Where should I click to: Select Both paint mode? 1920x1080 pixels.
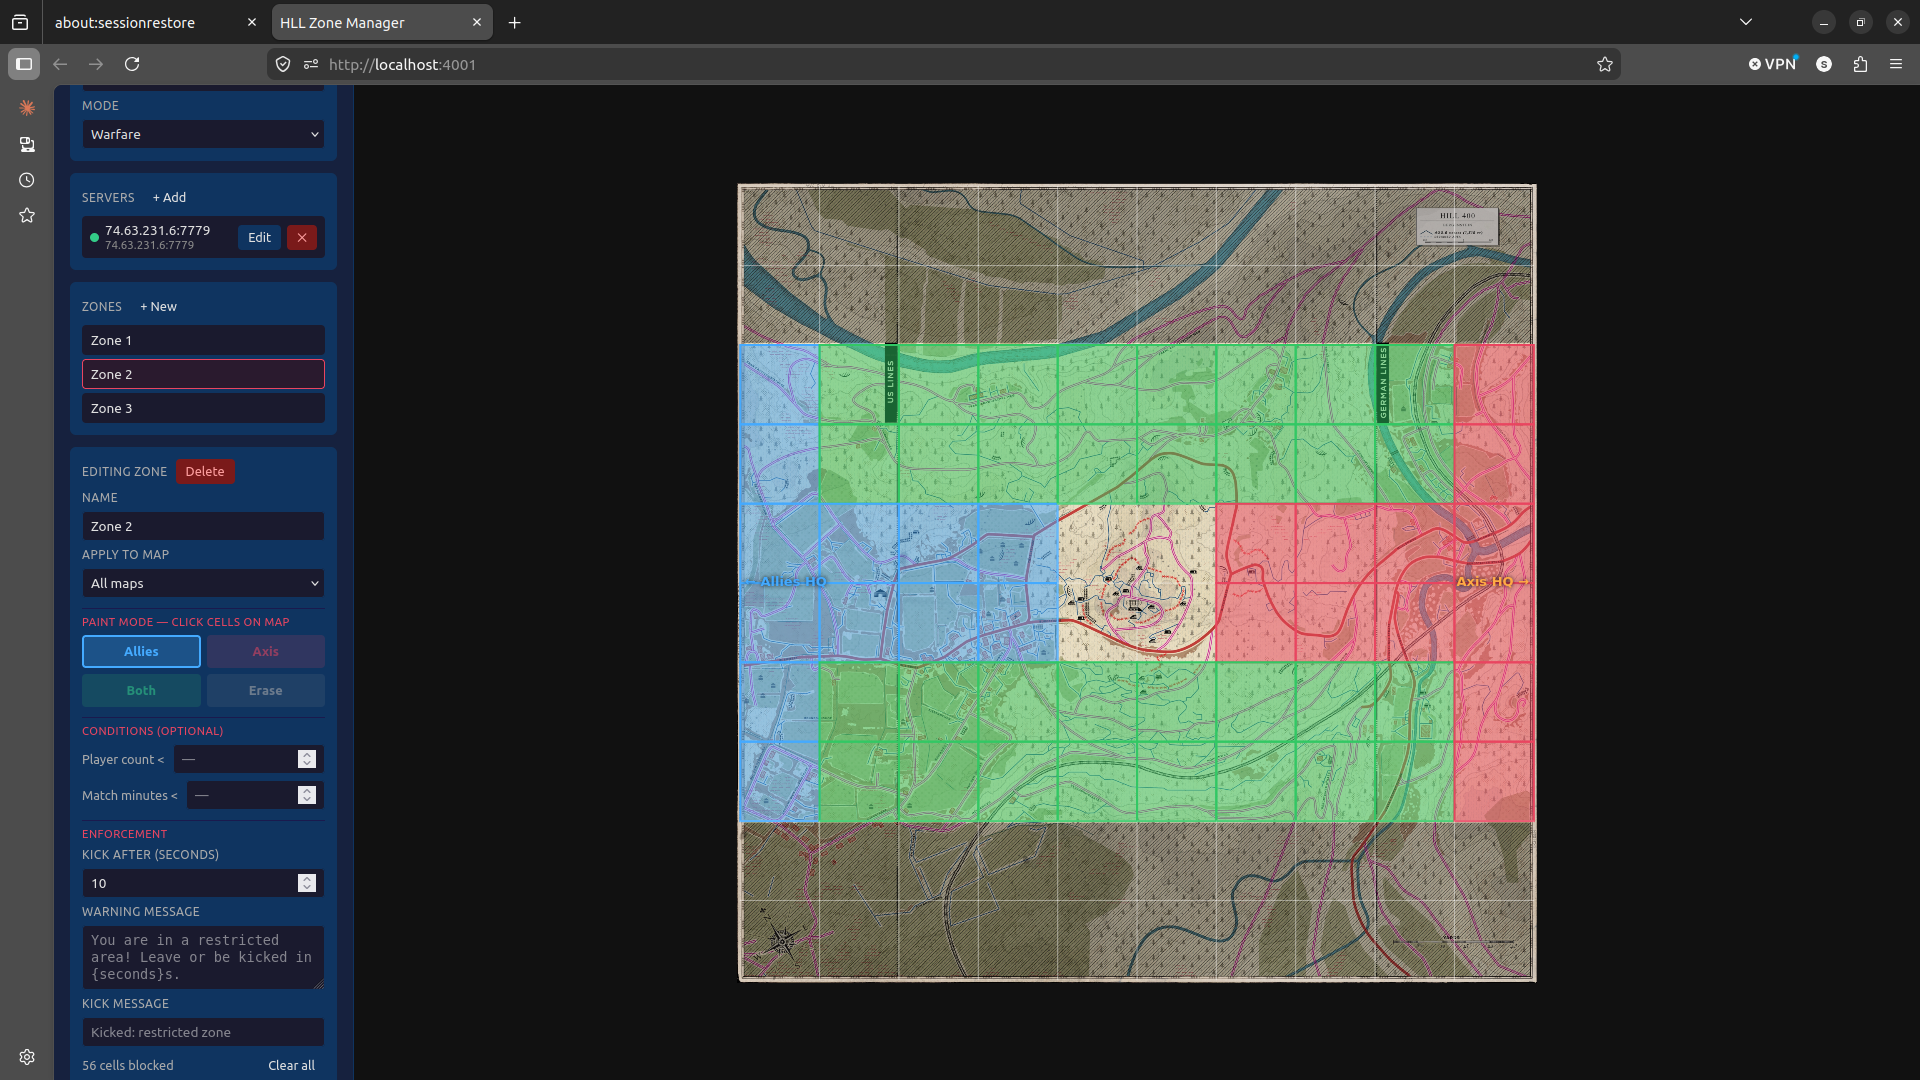pyautogui.click(x=141, y=690)
